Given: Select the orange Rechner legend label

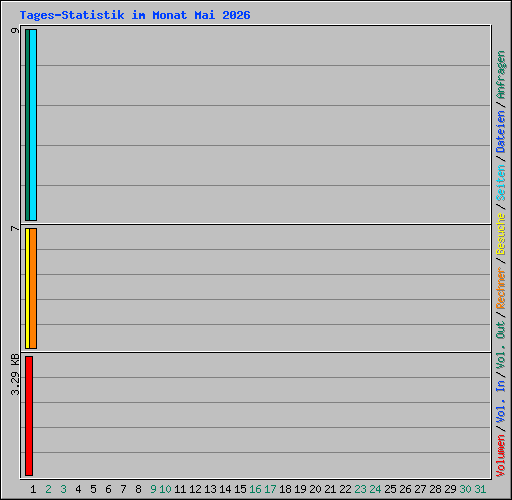Looking at the screenshot, I should tap(501, 288).
